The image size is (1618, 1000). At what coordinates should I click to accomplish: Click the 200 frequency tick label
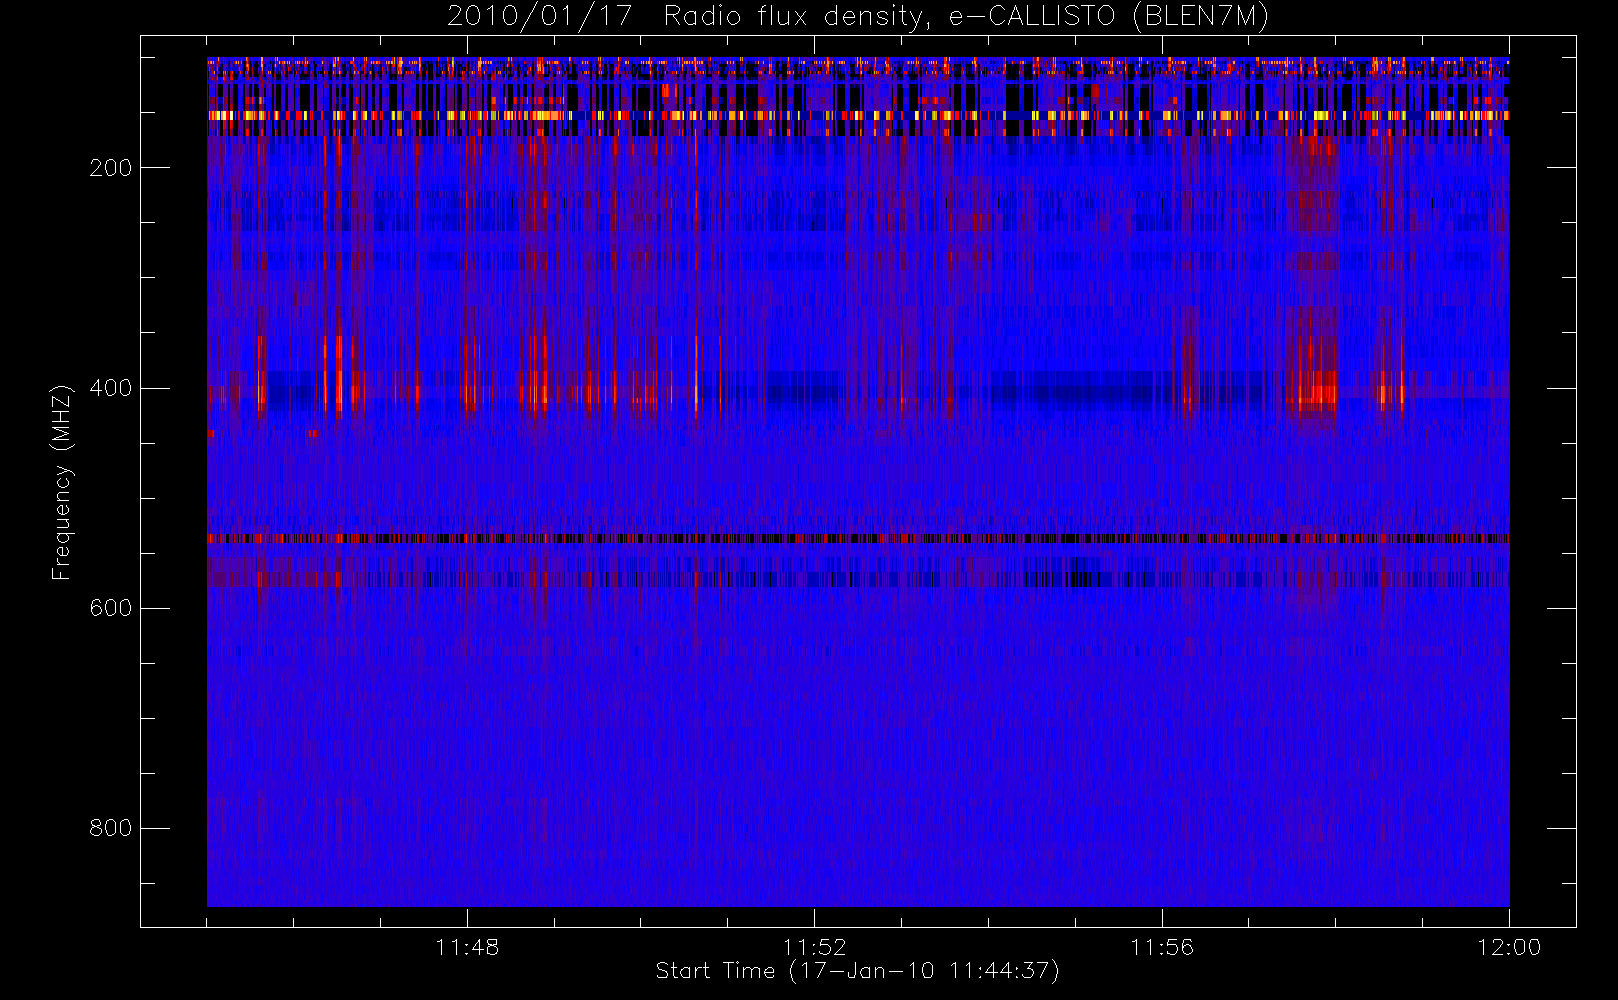110,168
